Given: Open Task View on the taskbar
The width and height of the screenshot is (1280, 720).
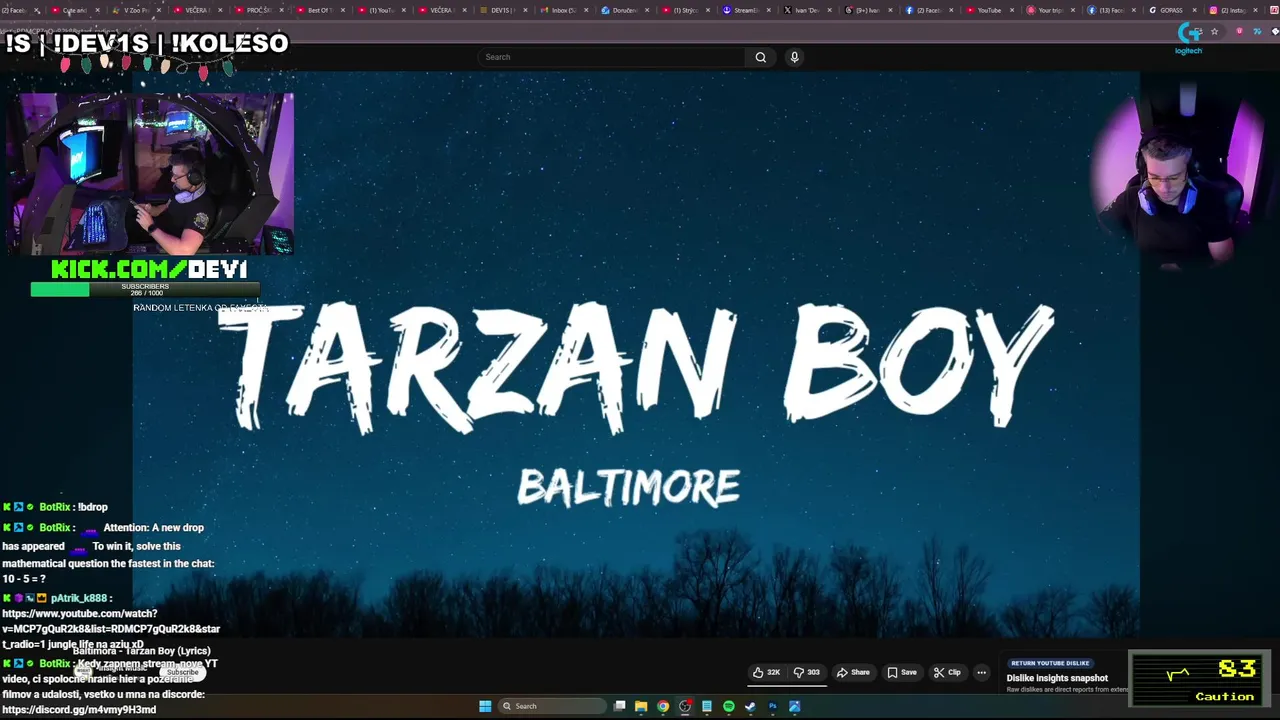Looking at the screenshot, I should (620, 706).
